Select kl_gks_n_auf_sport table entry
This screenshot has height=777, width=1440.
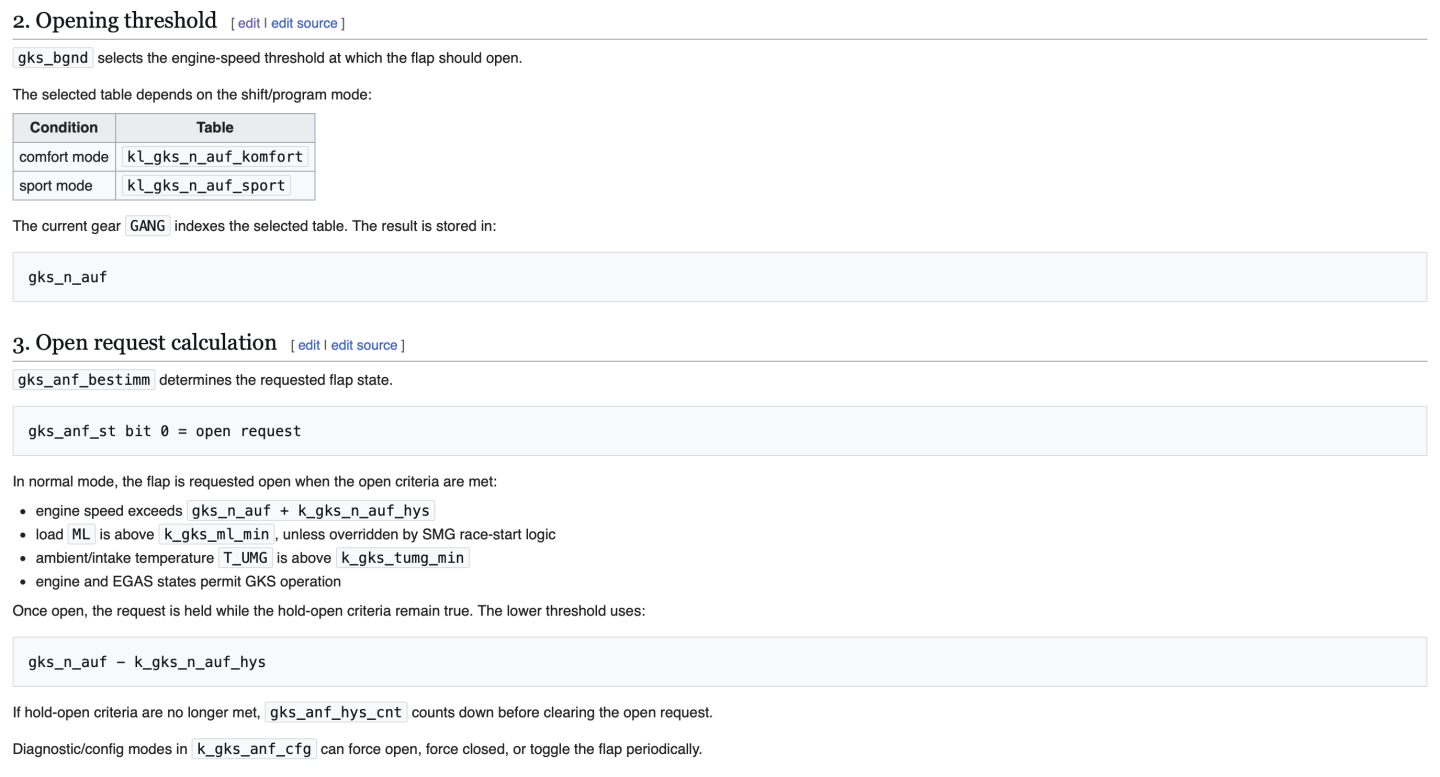pyautogui.click(x=206, y=186)
